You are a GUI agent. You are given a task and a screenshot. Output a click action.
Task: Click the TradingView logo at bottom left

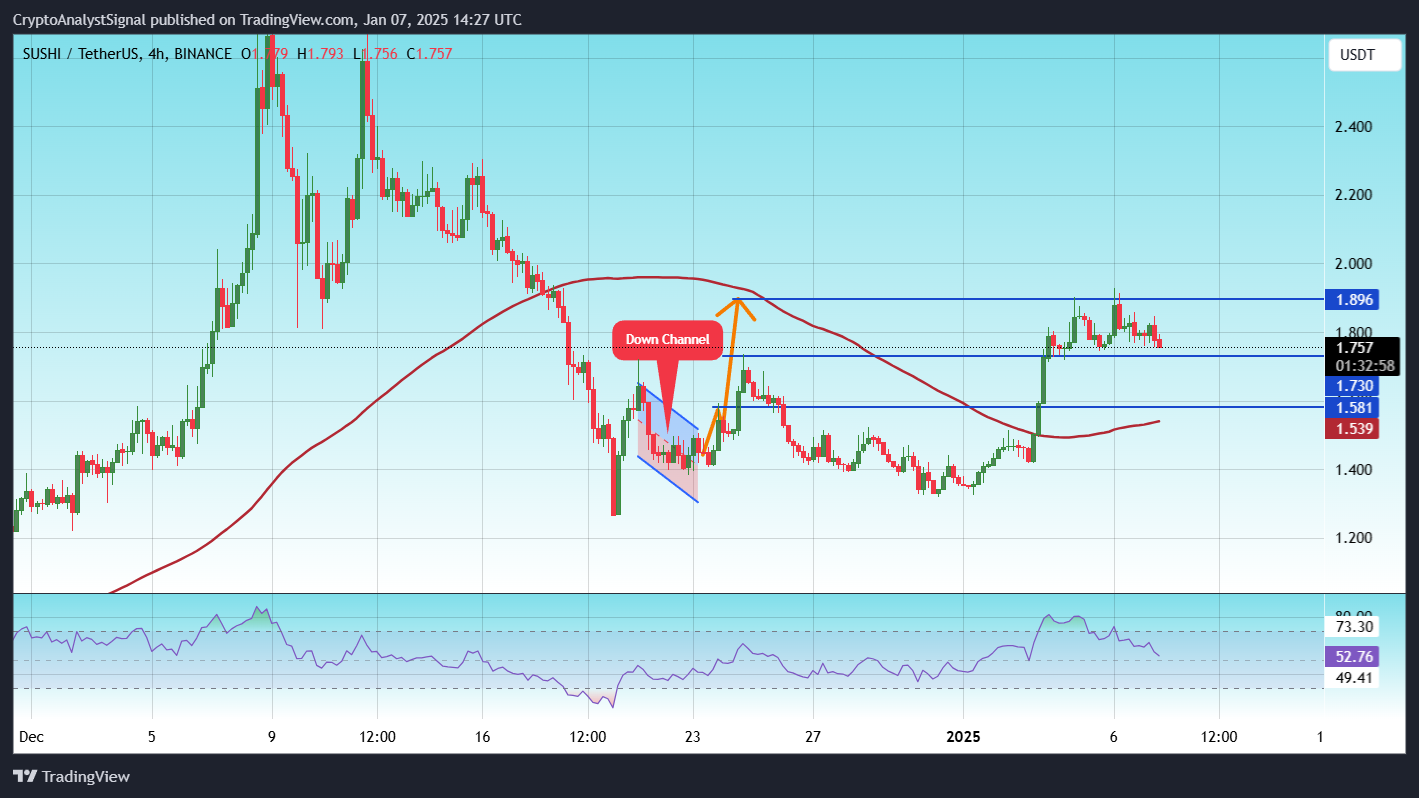pos(71,777)
